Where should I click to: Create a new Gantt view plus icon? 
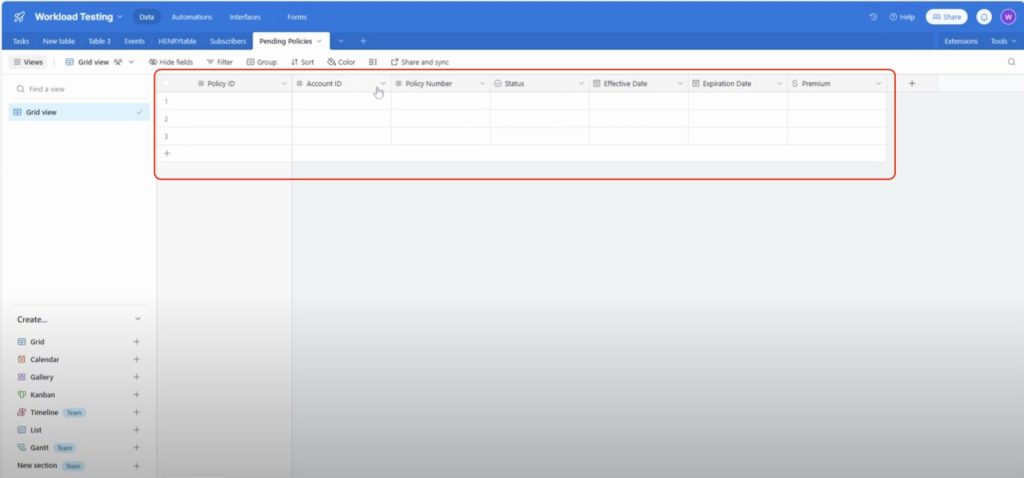click(x=136, y=447)
